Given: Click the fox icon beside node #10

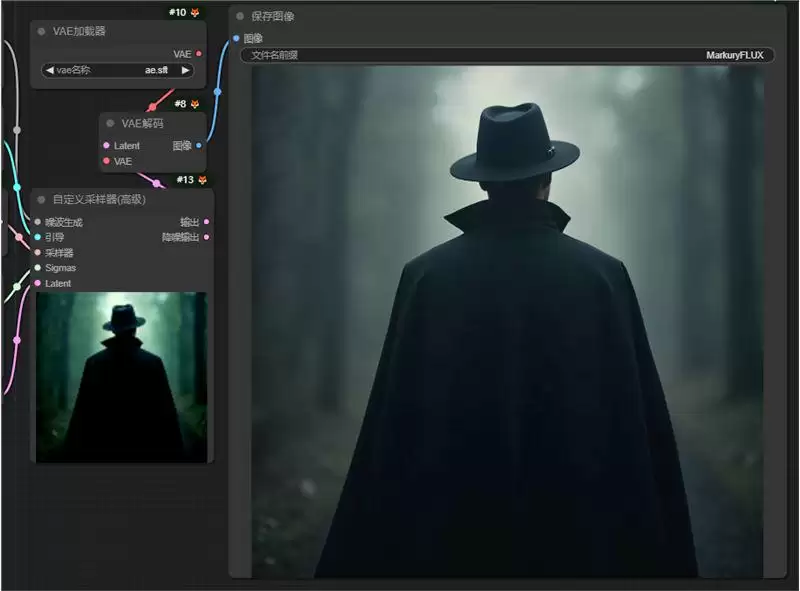Looking at the screenshot, I should pyautogui.click(x=195, y=12).
